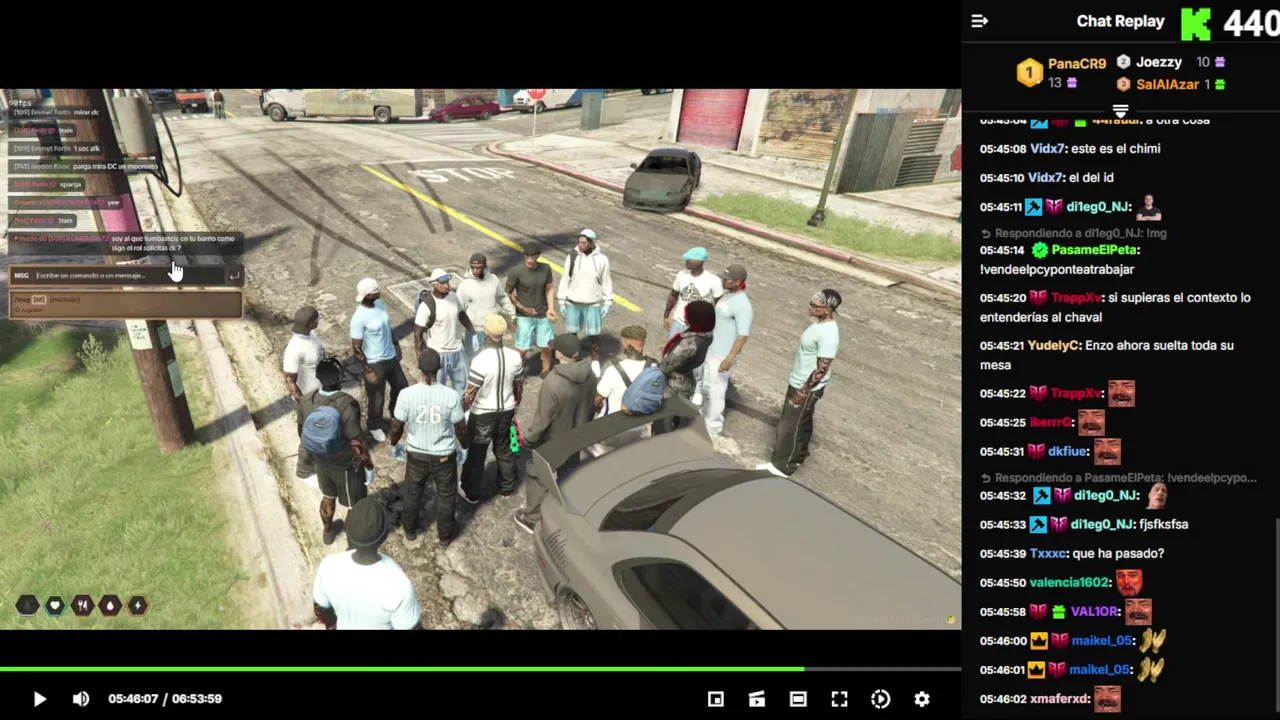Click the create clip icon
The image size is (1280, 720).
click(757, 699)
